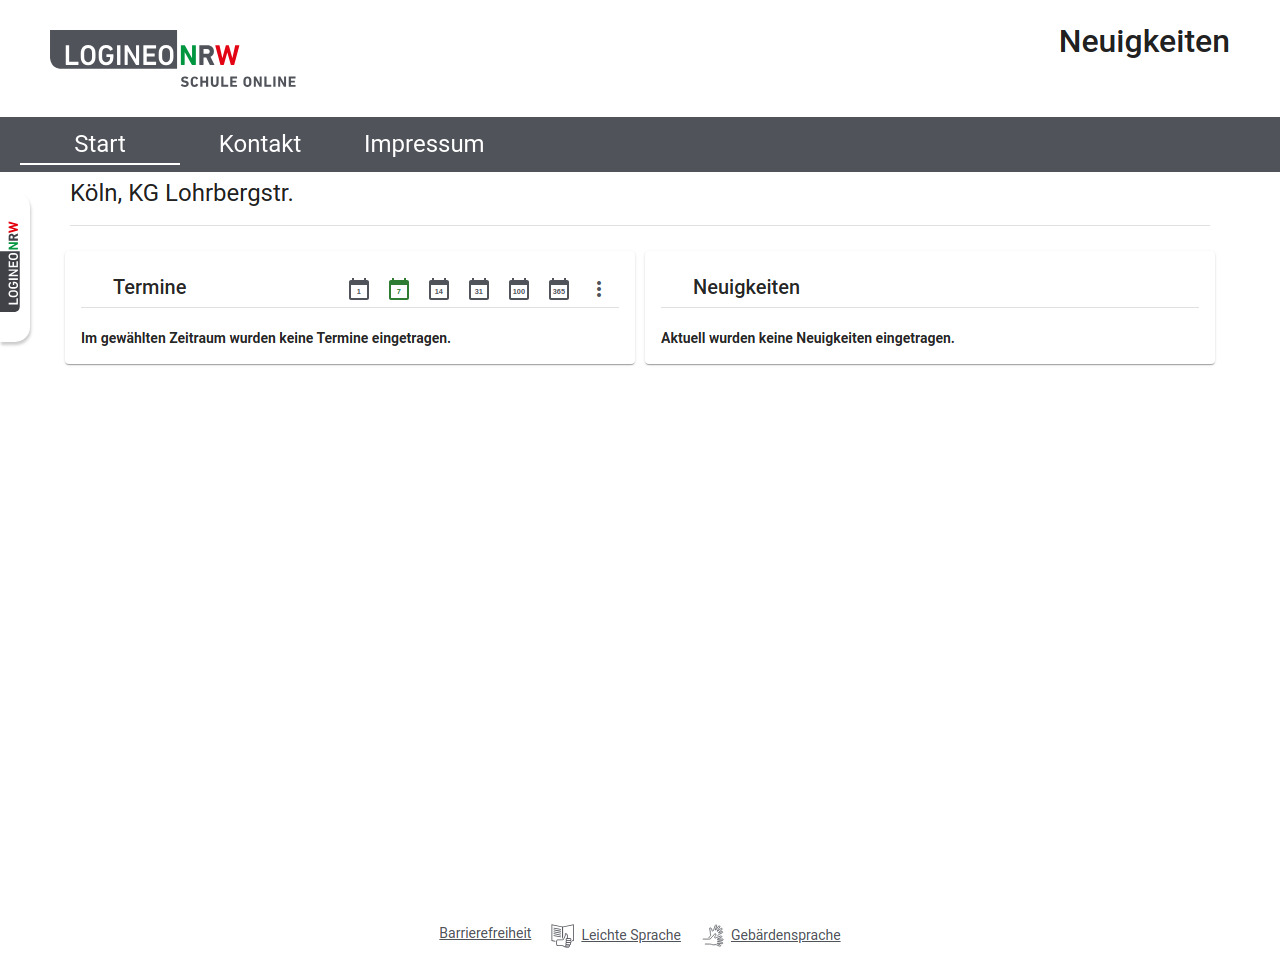1280x960 pixels.
Task: Select the 14-day calendar range icon
Action: pyautogui.click(x=439, y=289)
